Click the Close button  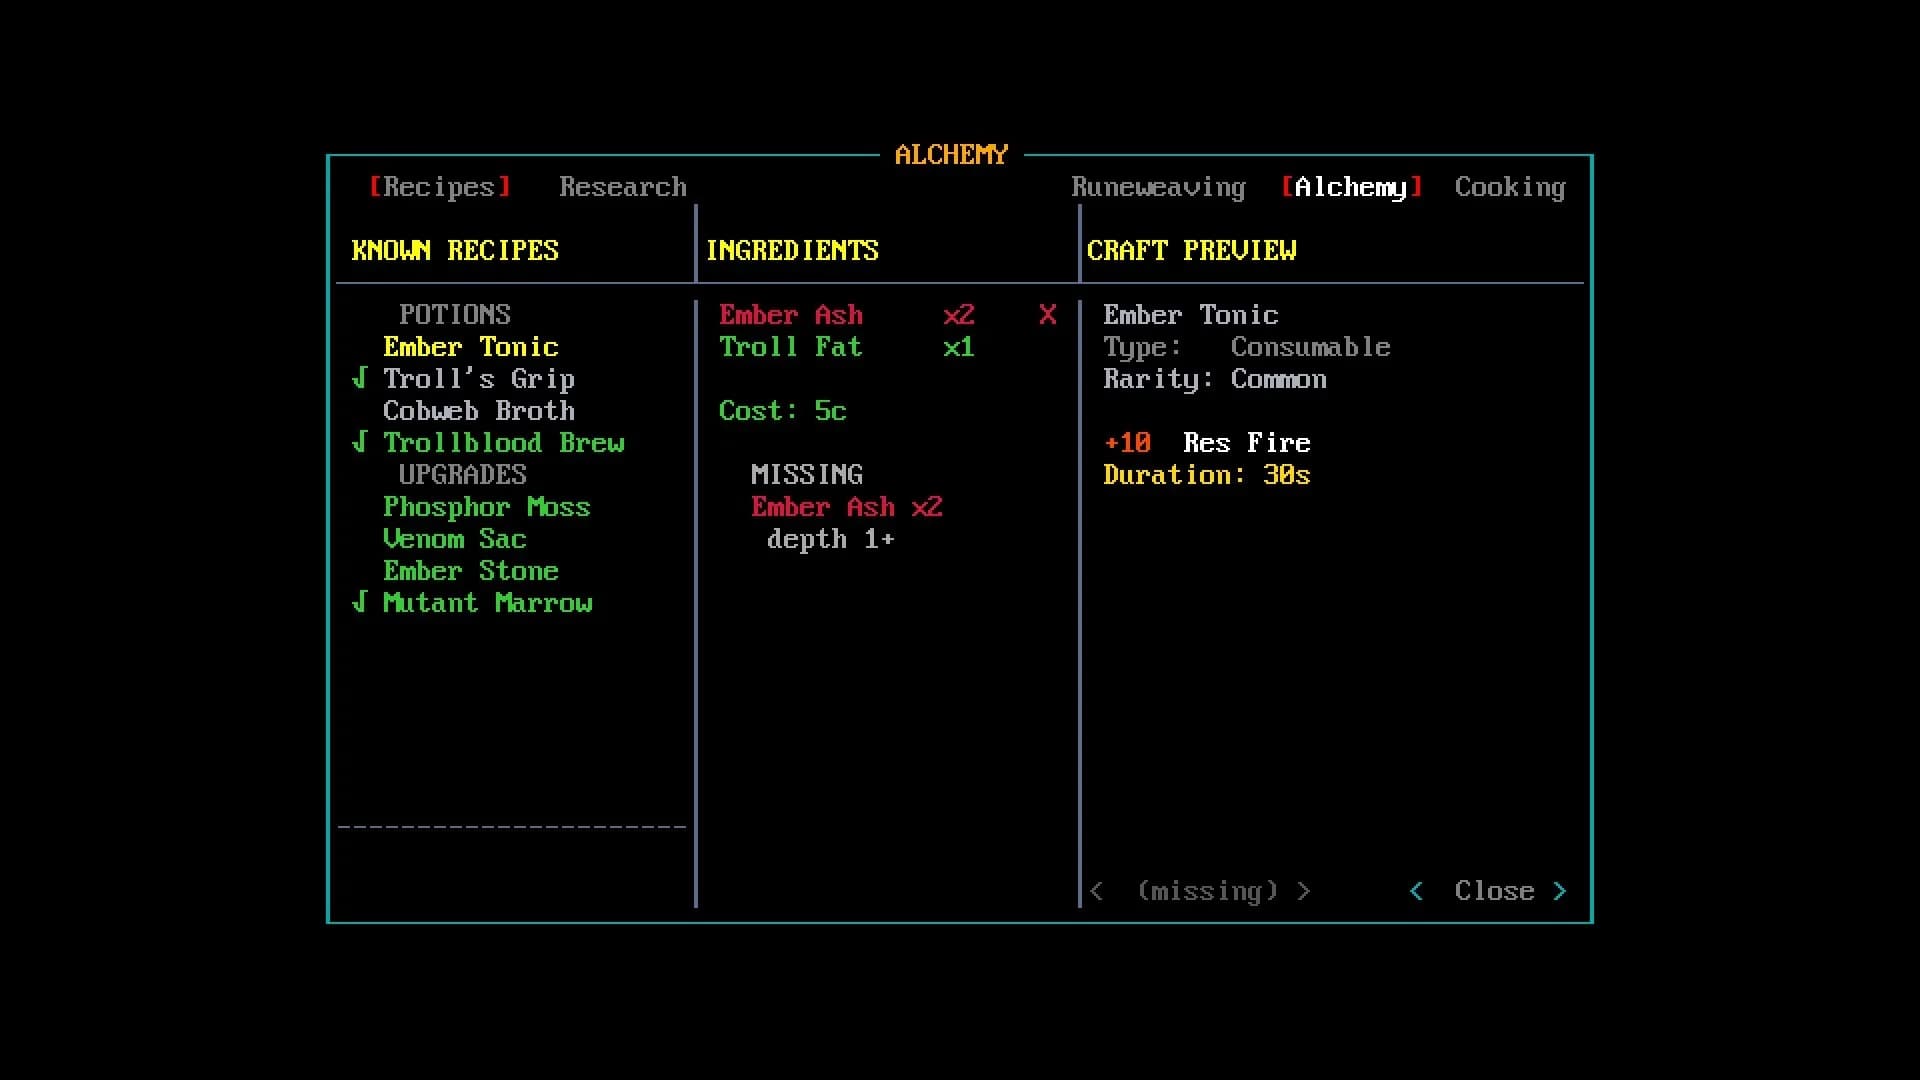pyautogui.click(x=1494, y=891)
